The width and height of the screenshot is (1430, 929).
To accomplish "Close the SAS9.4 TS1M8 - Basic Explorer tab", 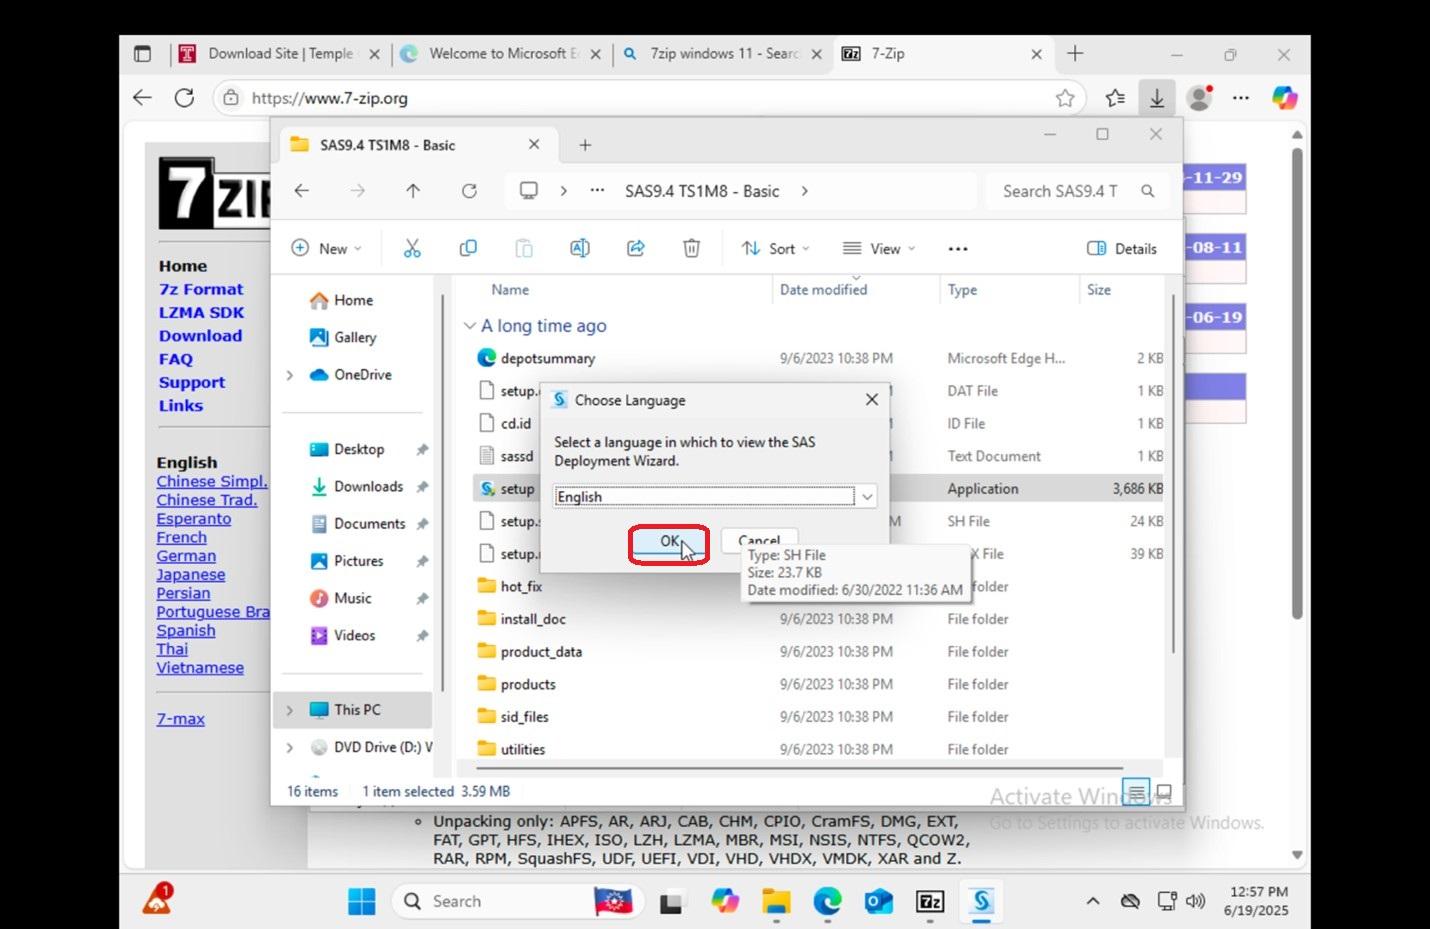I will (x=534, y=145).
